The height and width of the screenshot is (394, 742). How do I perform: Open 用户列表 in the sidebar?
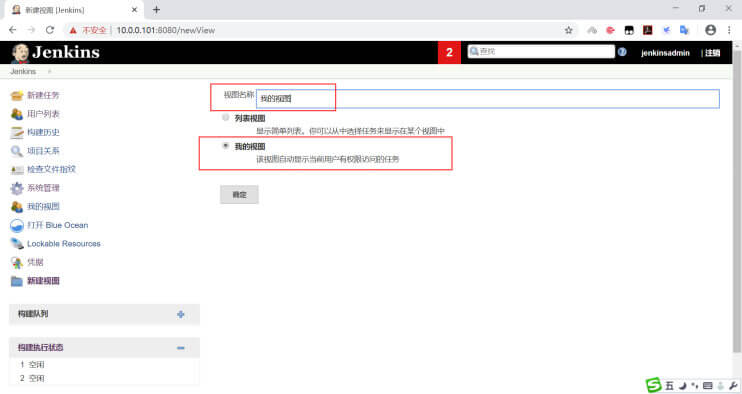click(43, 114)
